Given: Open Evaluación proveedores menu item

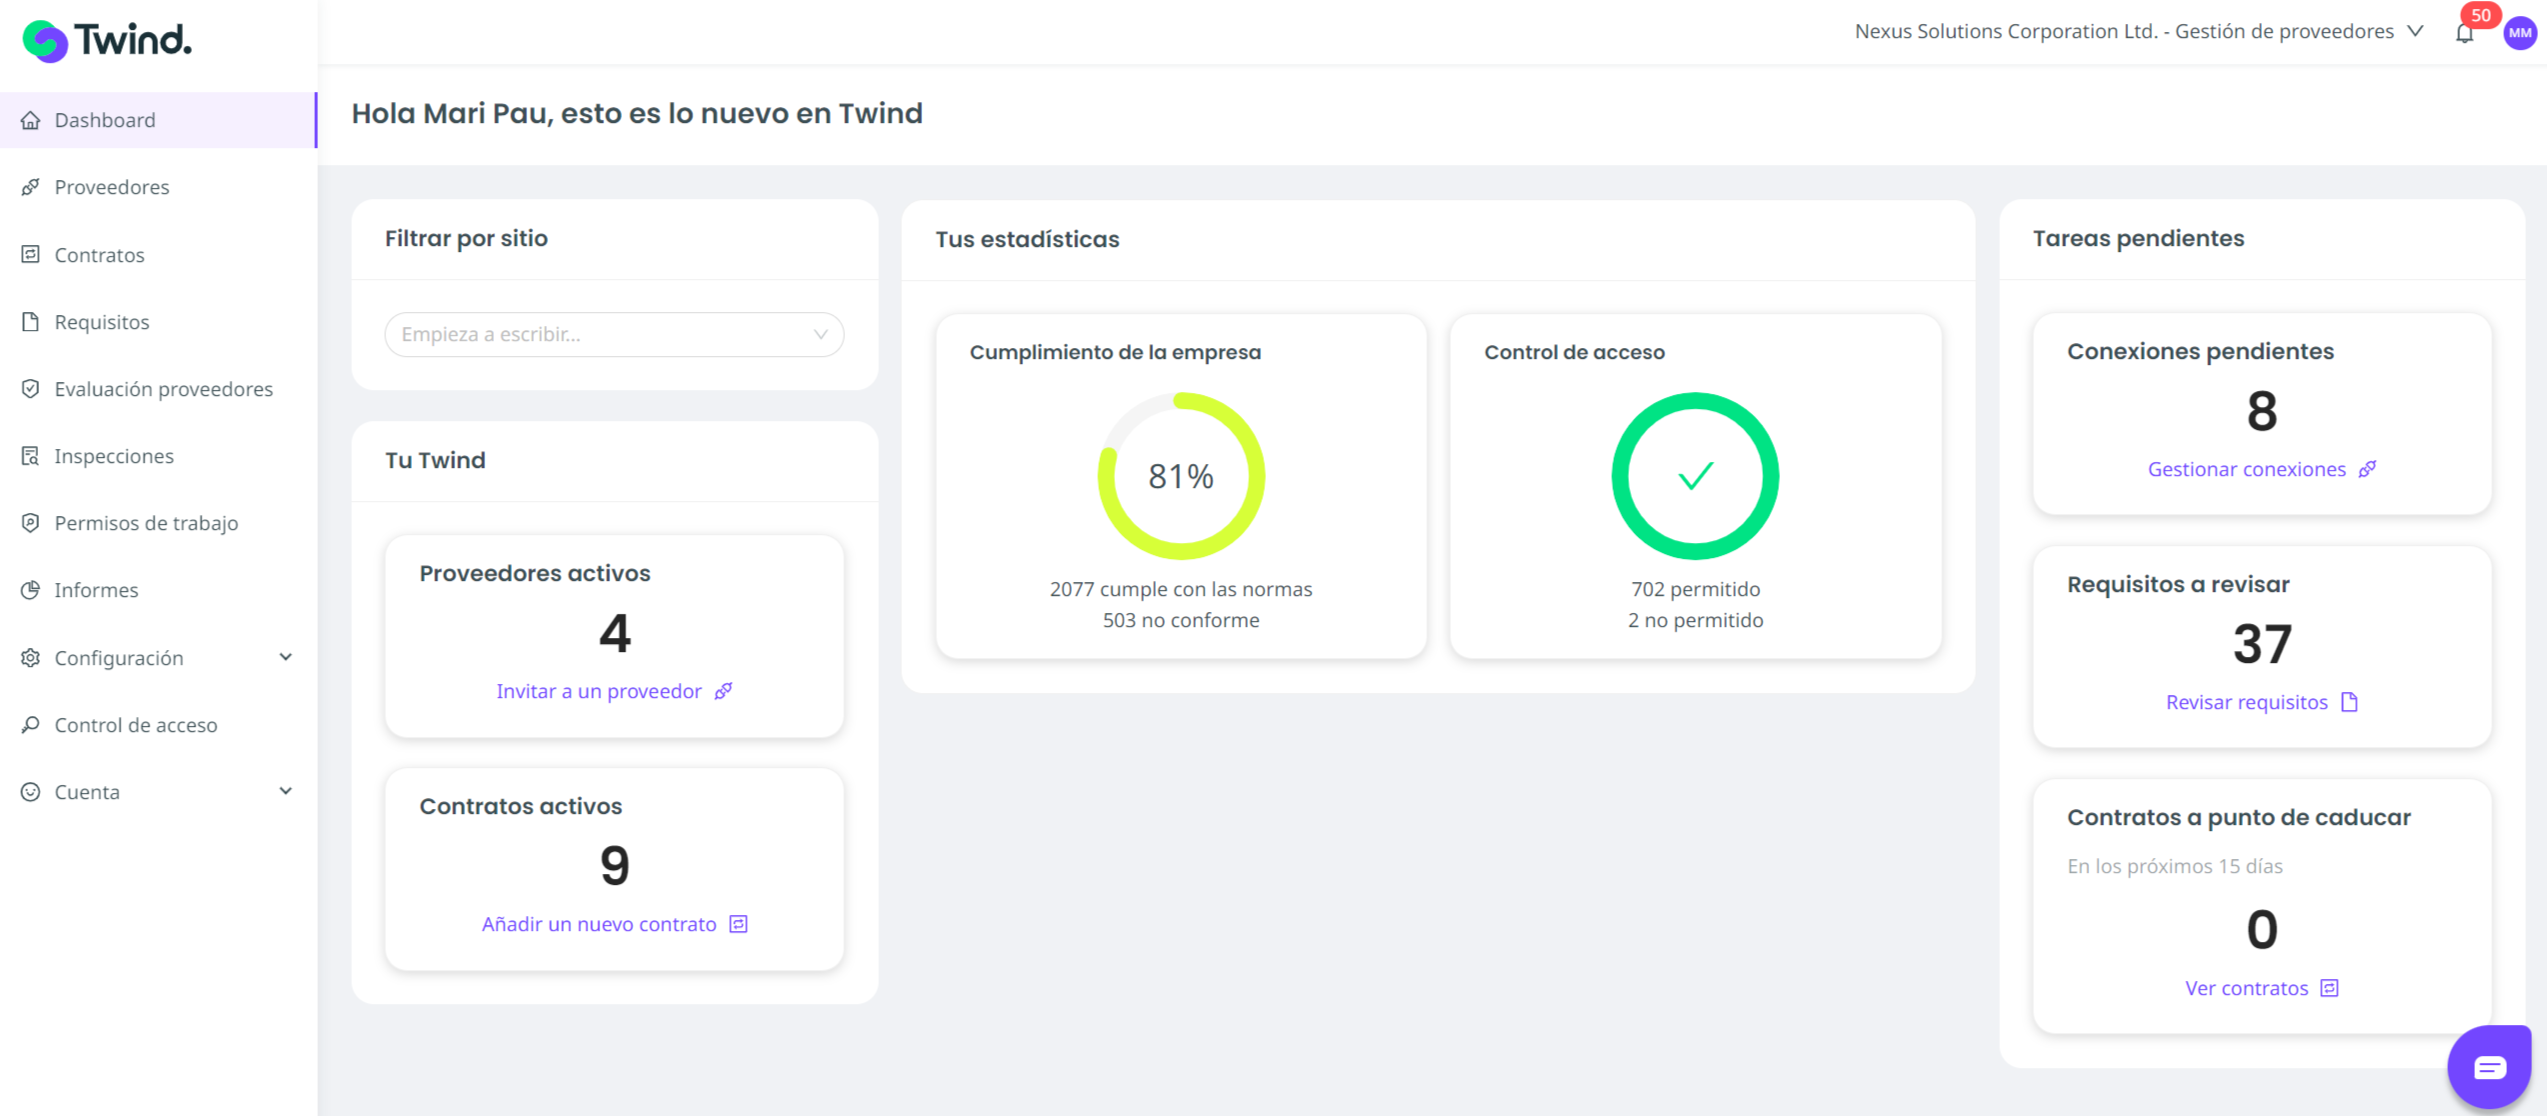Looking at the screenshot, I should pos(163,389).
